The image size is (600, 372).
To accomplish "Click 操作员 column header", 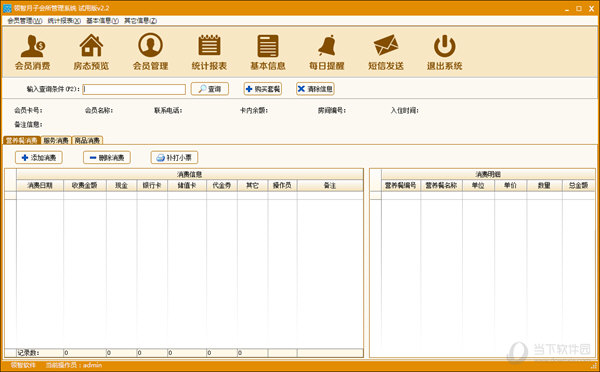I will (282, 185).
